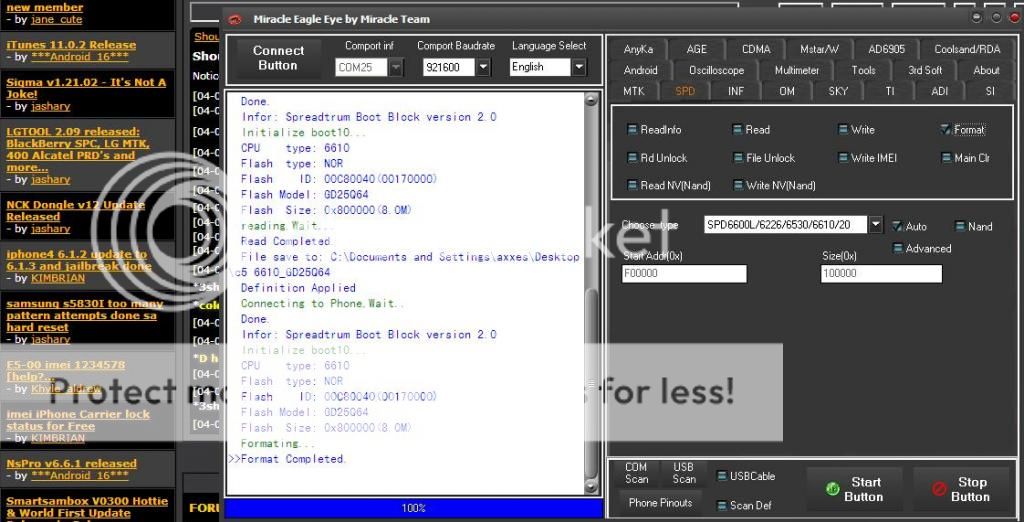
Task: Click the Connect Button
Action: tap(278, 58)
